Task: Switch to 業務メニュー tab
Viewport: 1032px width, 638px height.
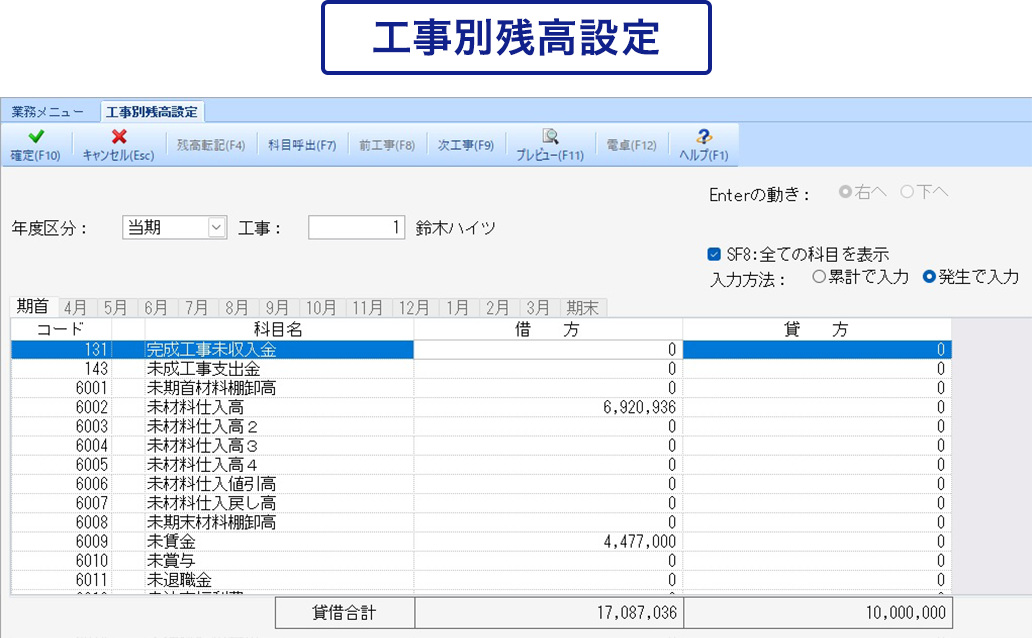Action: point(48,111)
